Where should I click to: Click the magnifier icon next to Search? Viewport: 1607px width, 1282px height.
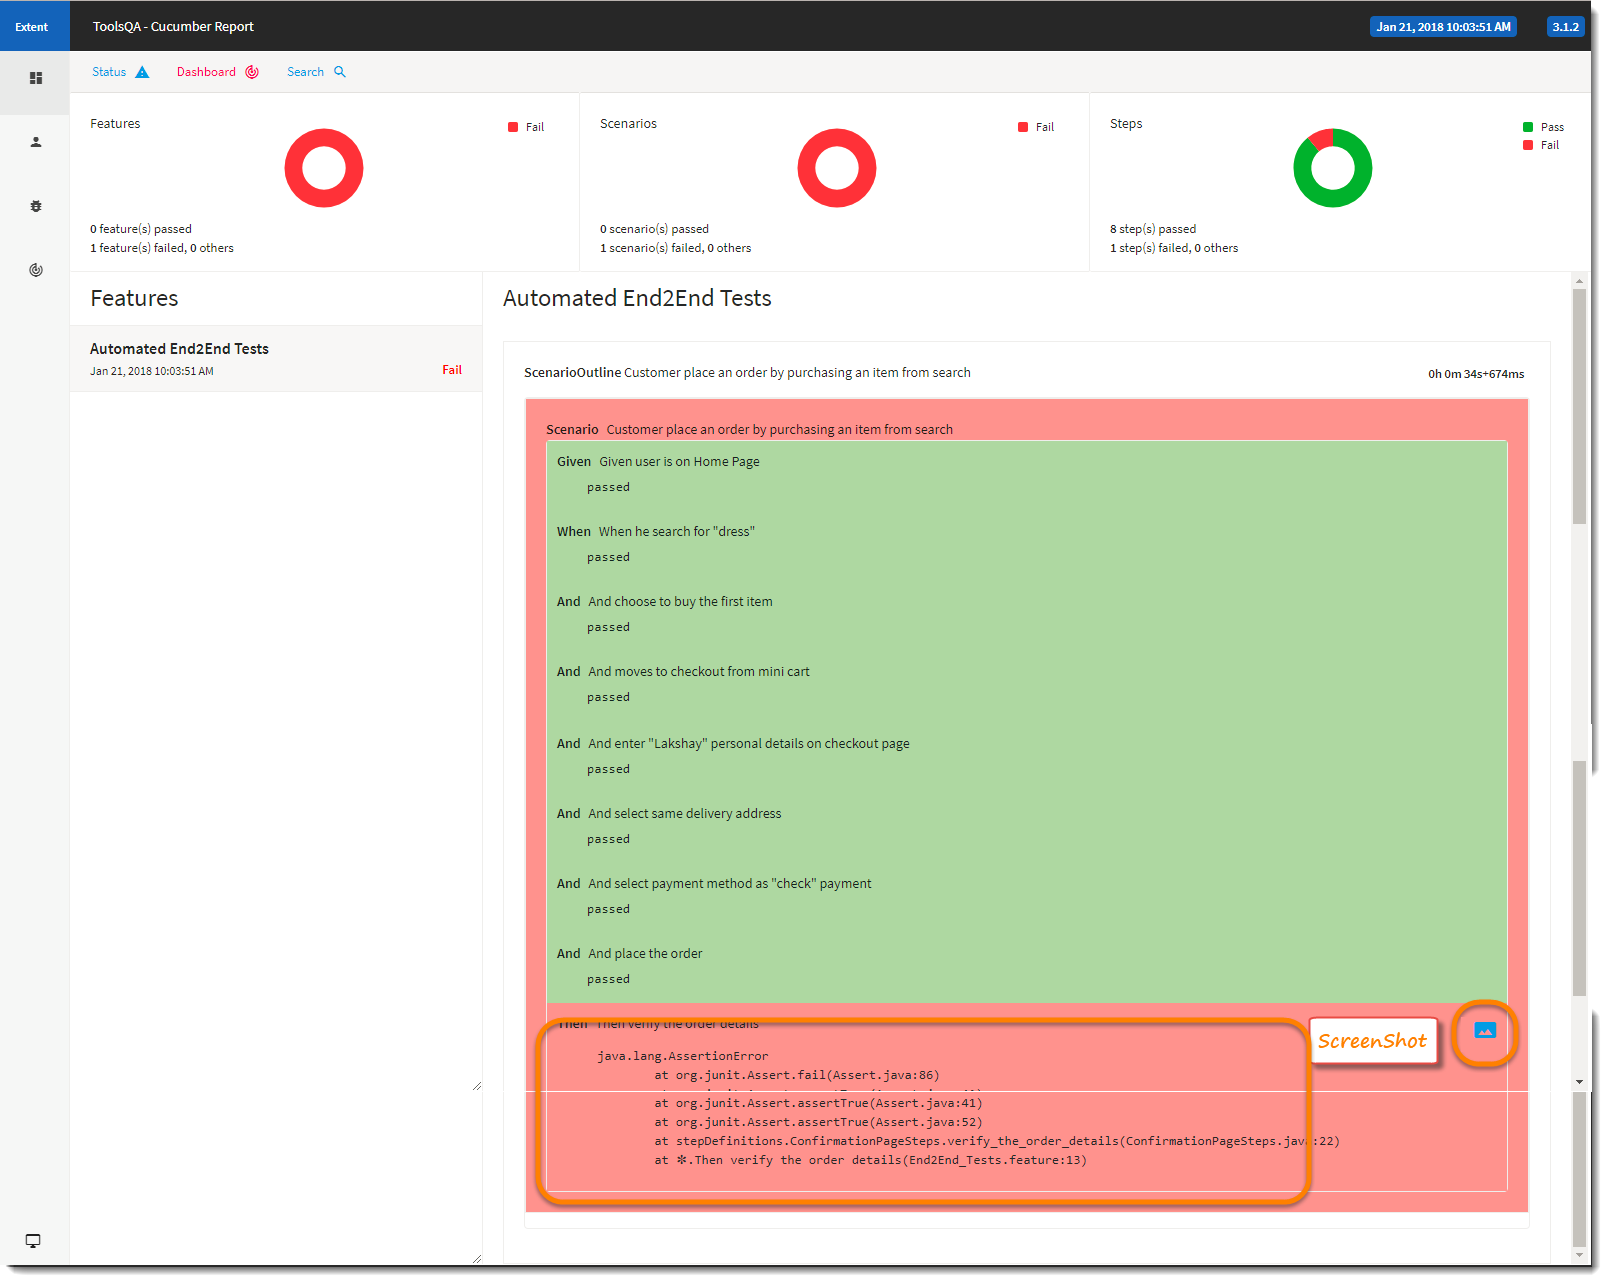pyautogui.click(x=340, y=71)
